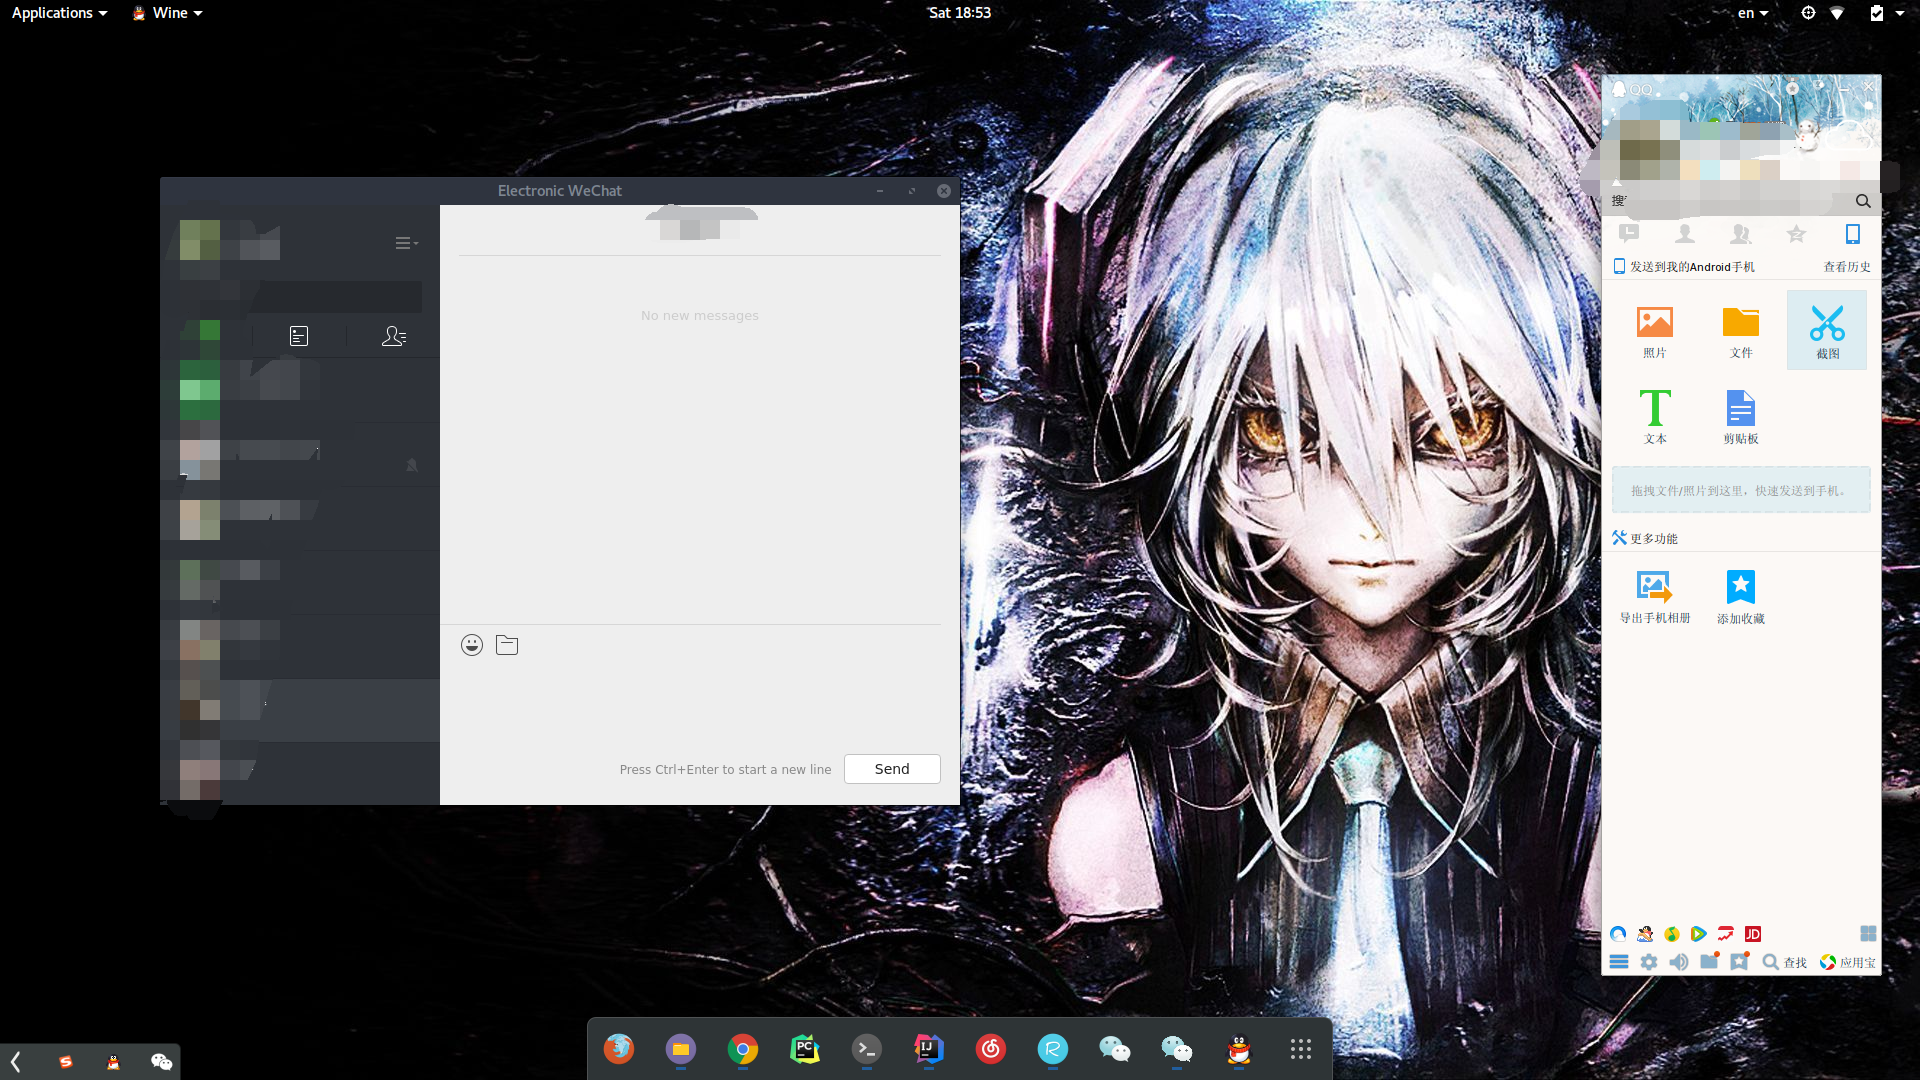Open 导出手机相册 export album in QQ
The height and width of the screenshot is (1080, 1920).
pyautogui.click(x=1655, y=597)
